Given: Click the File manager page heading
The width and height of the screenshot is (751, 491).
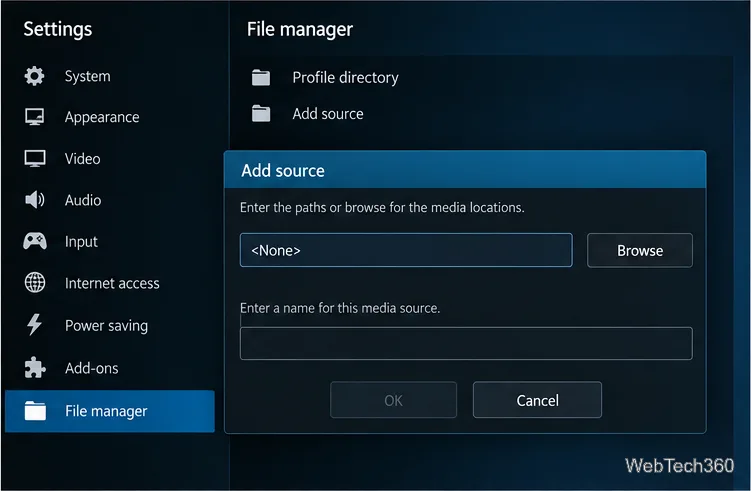Looking at the screenshot, I should [300, 29].
